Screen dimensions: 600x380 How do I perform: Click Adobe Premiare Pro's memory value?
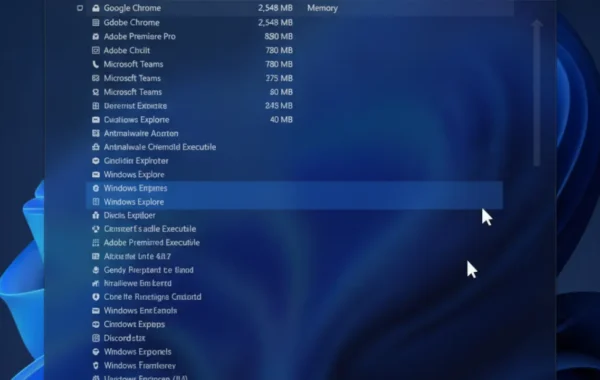tap(278, 37)
